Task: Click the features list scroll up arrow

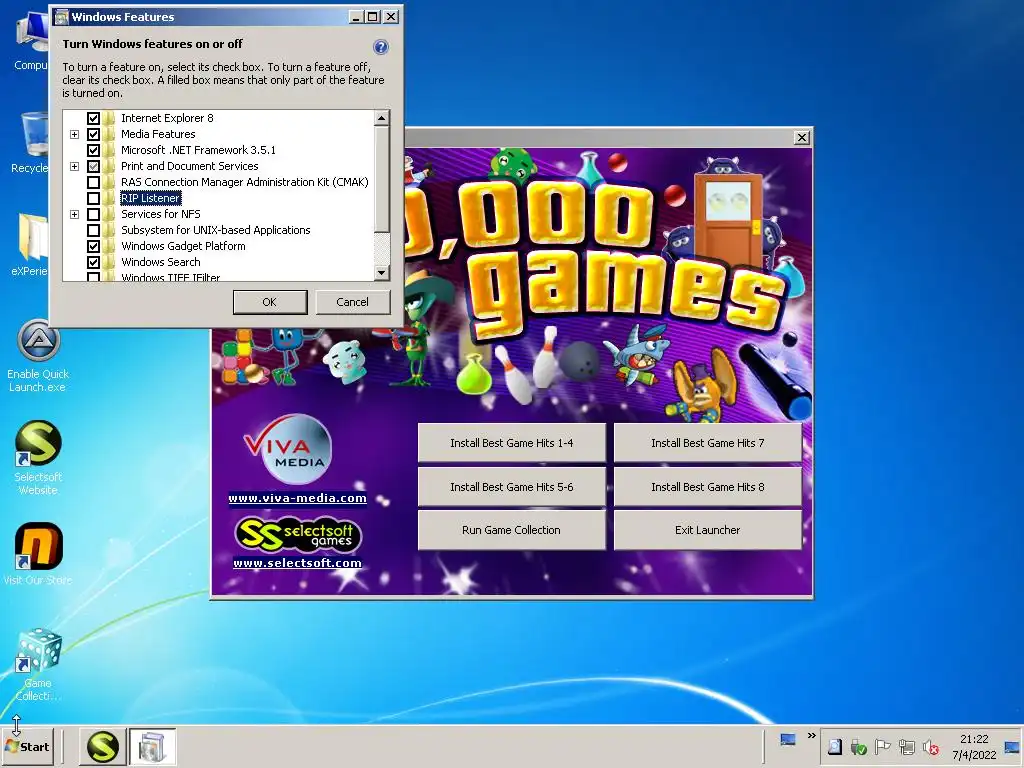Action: pos(382,118)
